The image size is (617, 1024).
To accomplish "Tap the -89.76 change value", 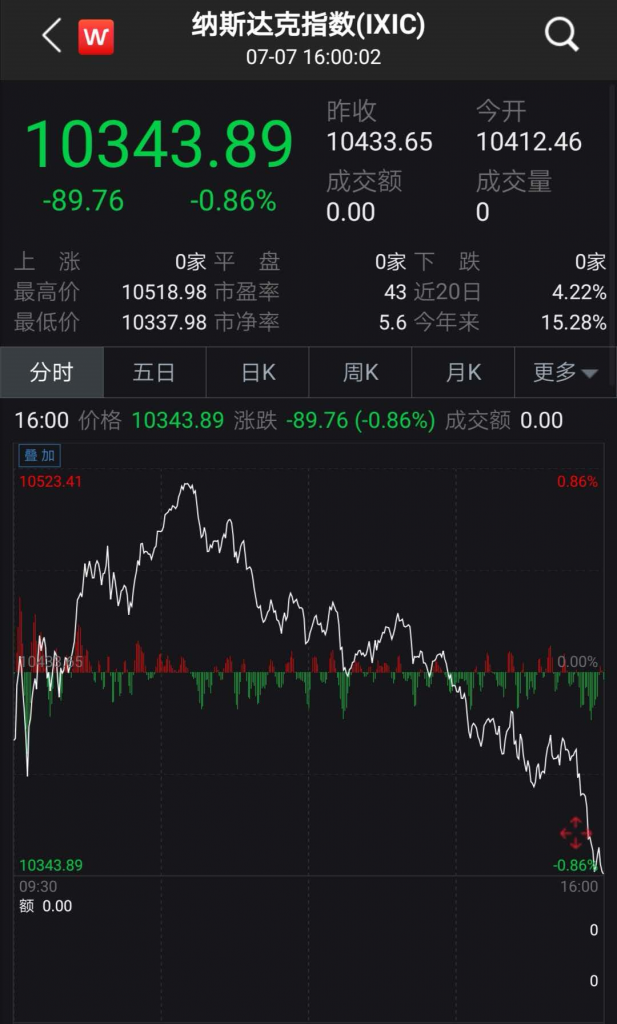I will coord(83,201).
